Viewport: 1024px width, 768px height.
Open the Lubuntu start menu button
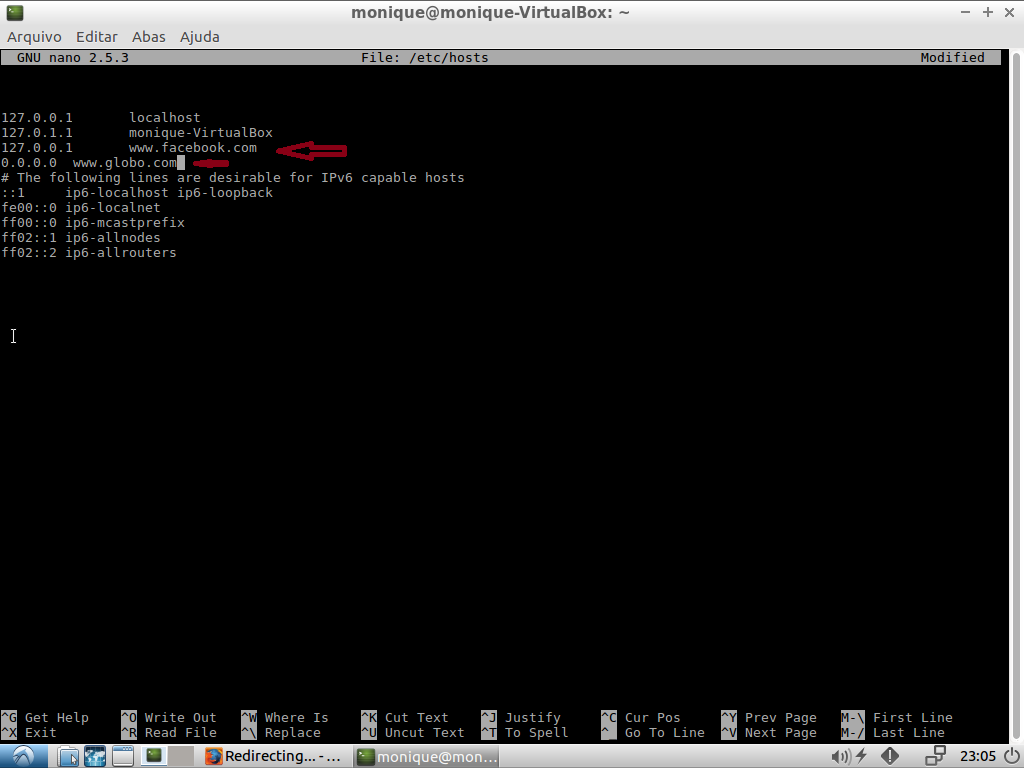pyautogui.click(x=24, y=756)
